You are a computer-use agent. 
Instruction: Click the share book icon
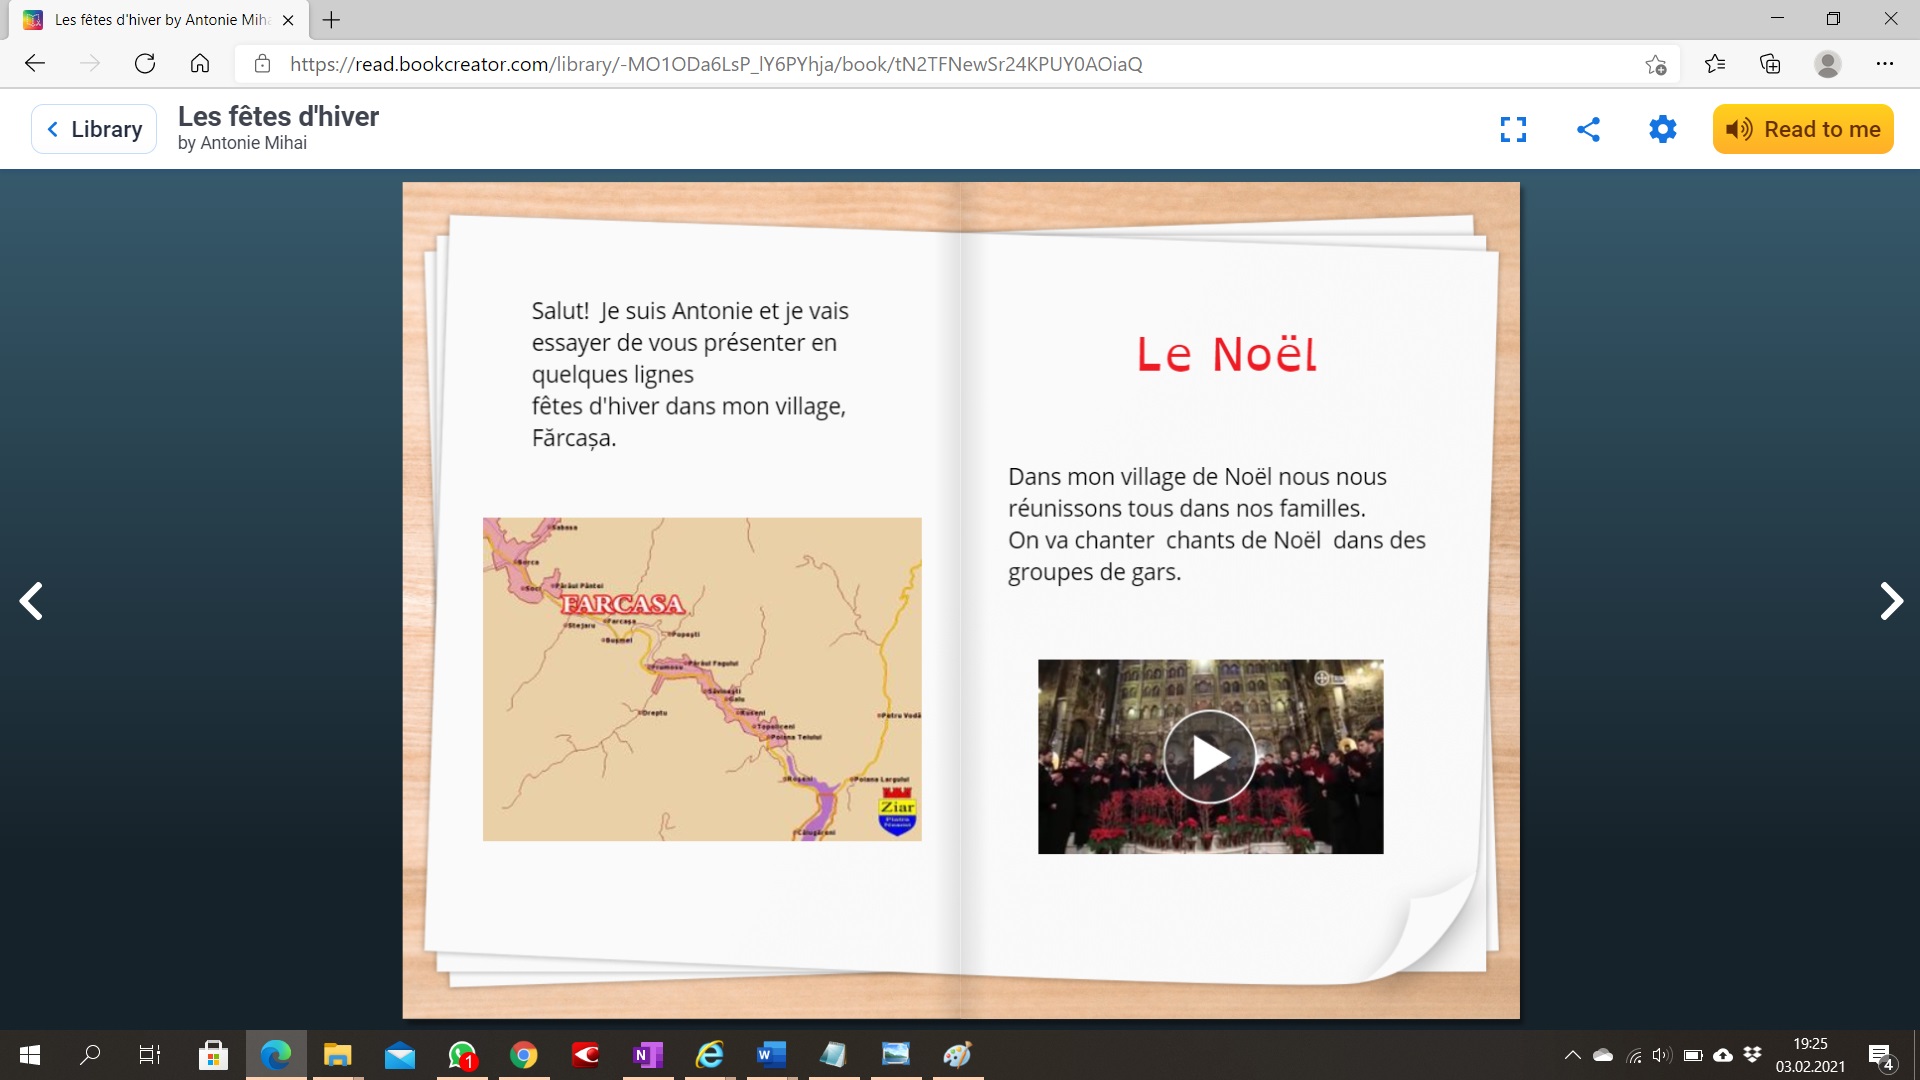click(1588, 129)
